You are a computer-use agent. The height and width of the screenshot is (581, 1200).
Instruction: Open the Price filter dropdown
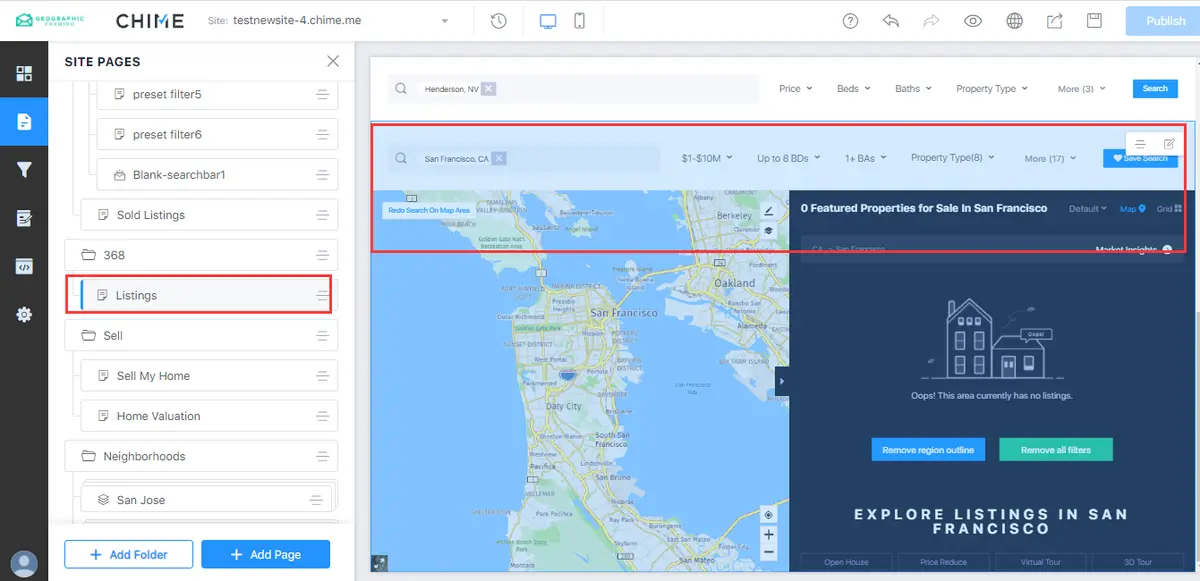[795, 89]
